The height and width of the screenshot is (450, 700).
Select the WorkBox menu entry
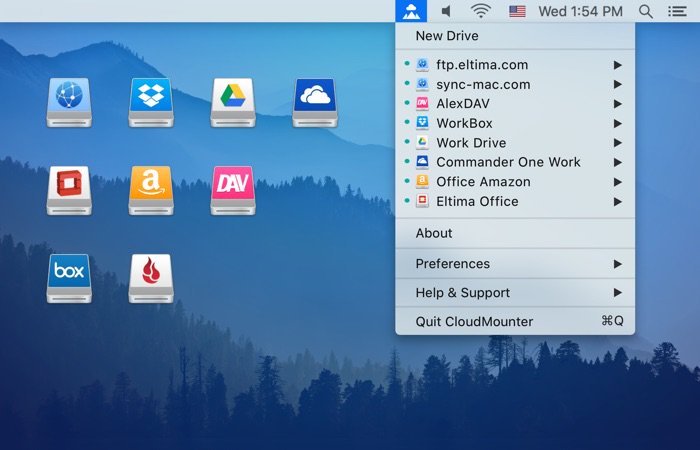[x=515, y=123]
